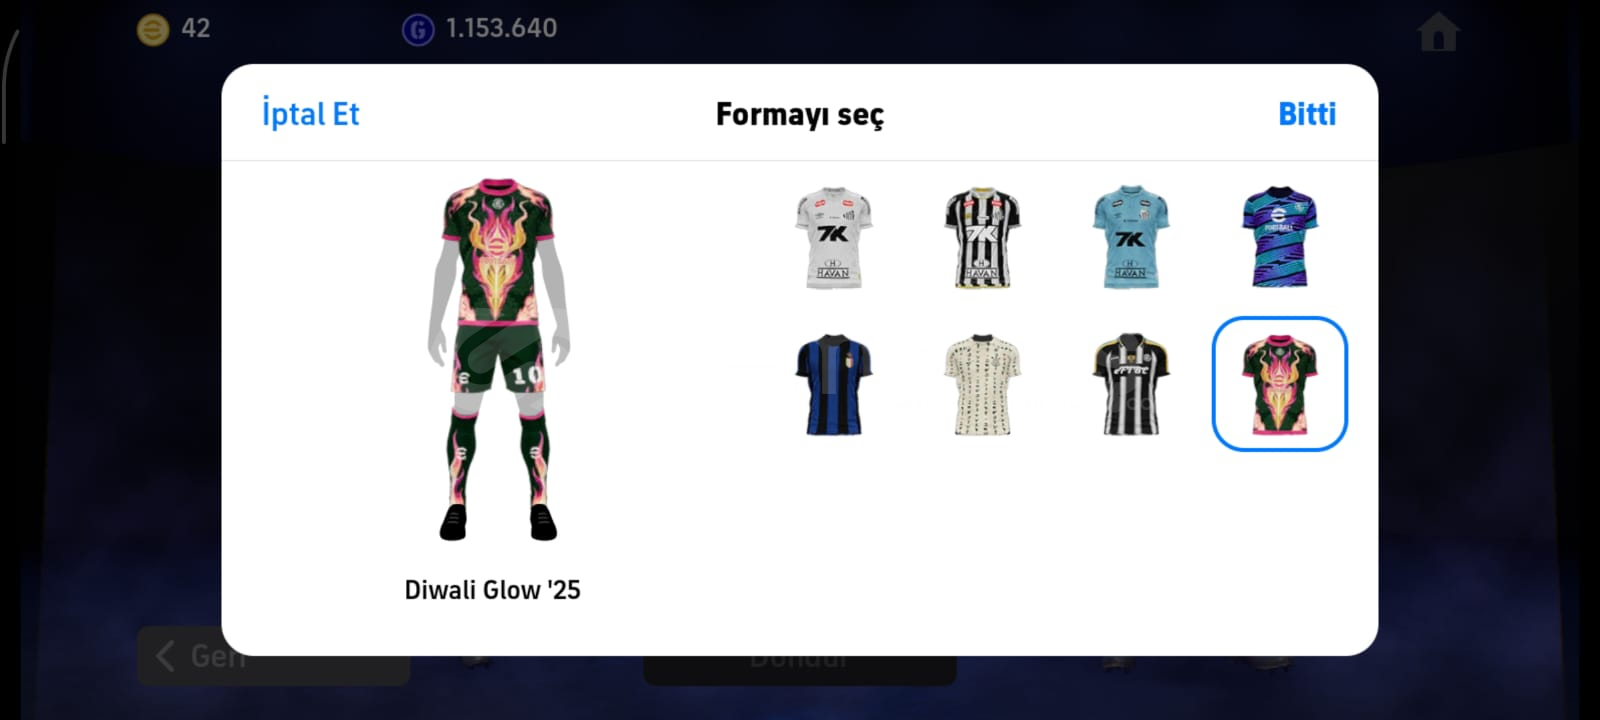Click the dimmed dark button behind the dialog
This screenshot has height=720, width=1600.
[799, 670]
